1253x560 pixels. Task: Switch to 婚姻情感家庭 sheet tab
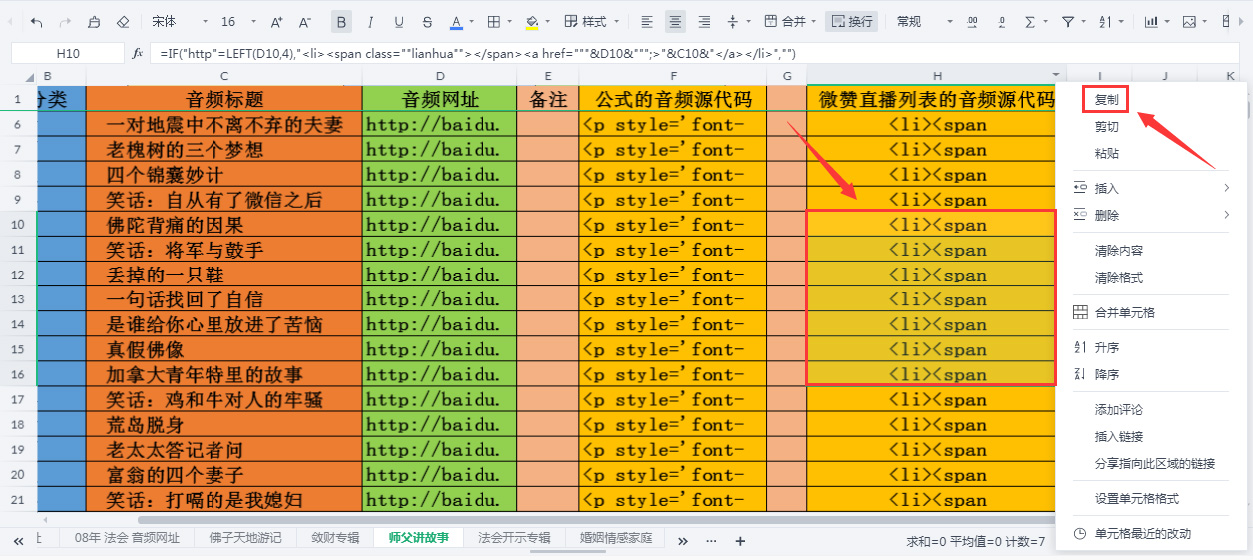tap(615, 538)
